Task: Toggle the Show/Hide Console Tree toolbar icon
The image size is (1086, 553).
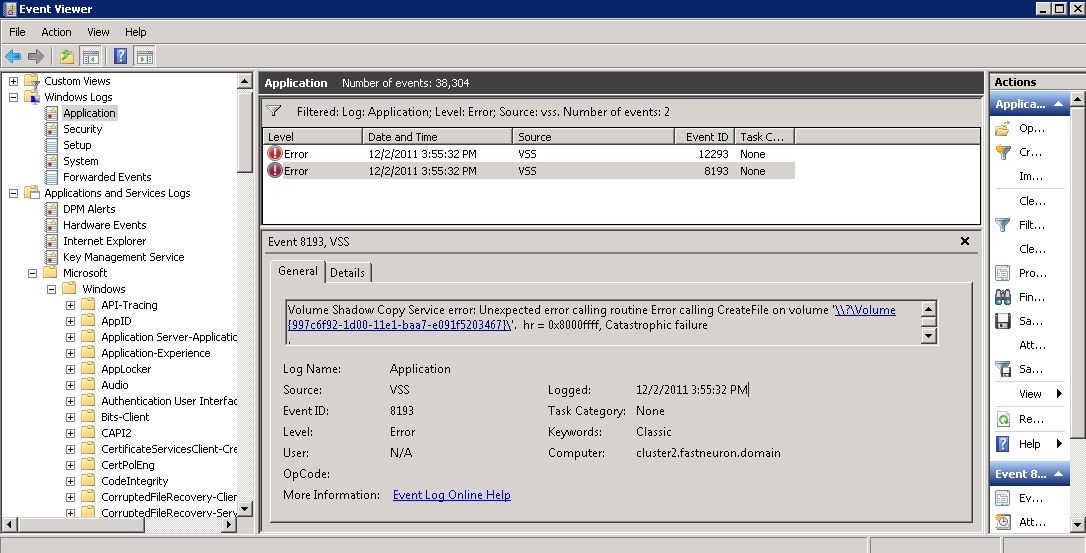Action: pos(90,56)
